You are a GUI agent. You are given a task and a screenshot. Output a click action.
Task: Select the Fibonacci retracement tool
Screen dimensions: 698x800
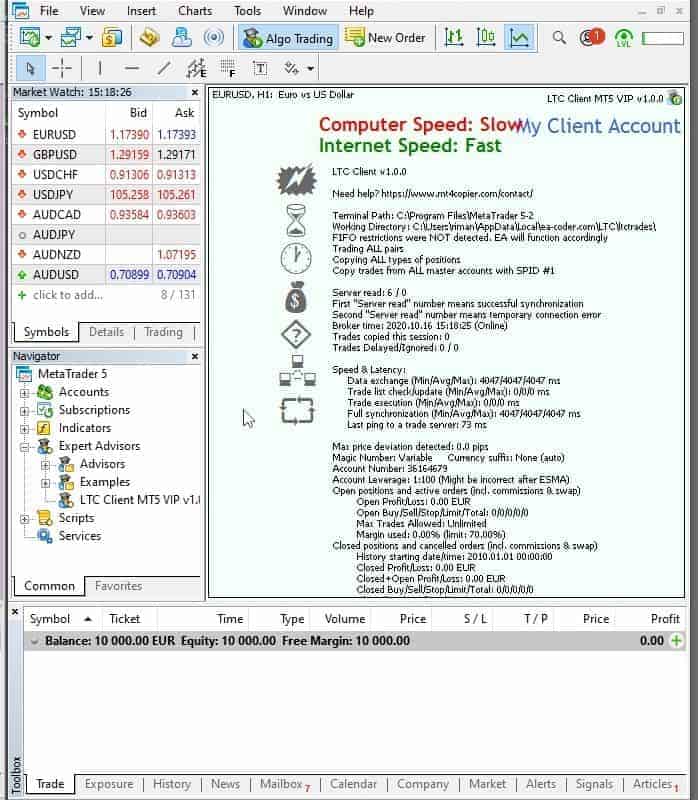tap(228, 68)
